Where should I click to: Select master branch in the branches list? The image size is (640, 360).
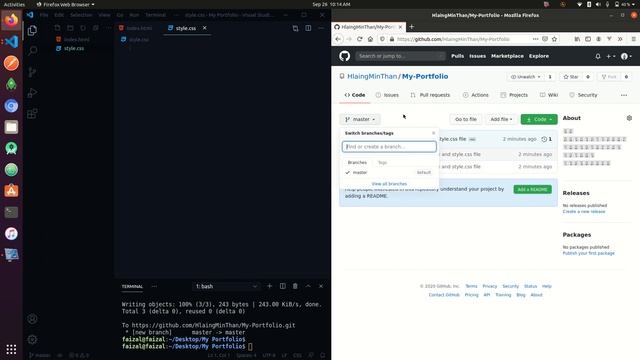point(389,173)
